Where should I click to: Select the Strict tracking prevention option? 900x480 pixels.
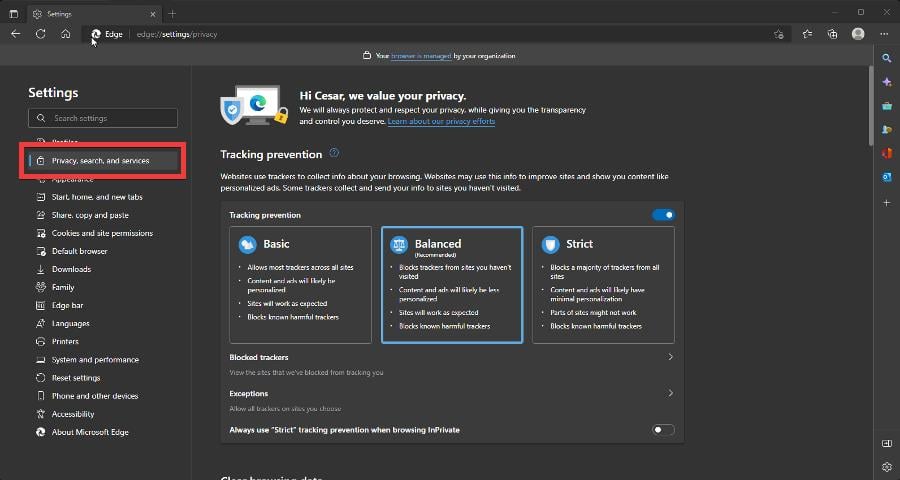tap(603, 285)
